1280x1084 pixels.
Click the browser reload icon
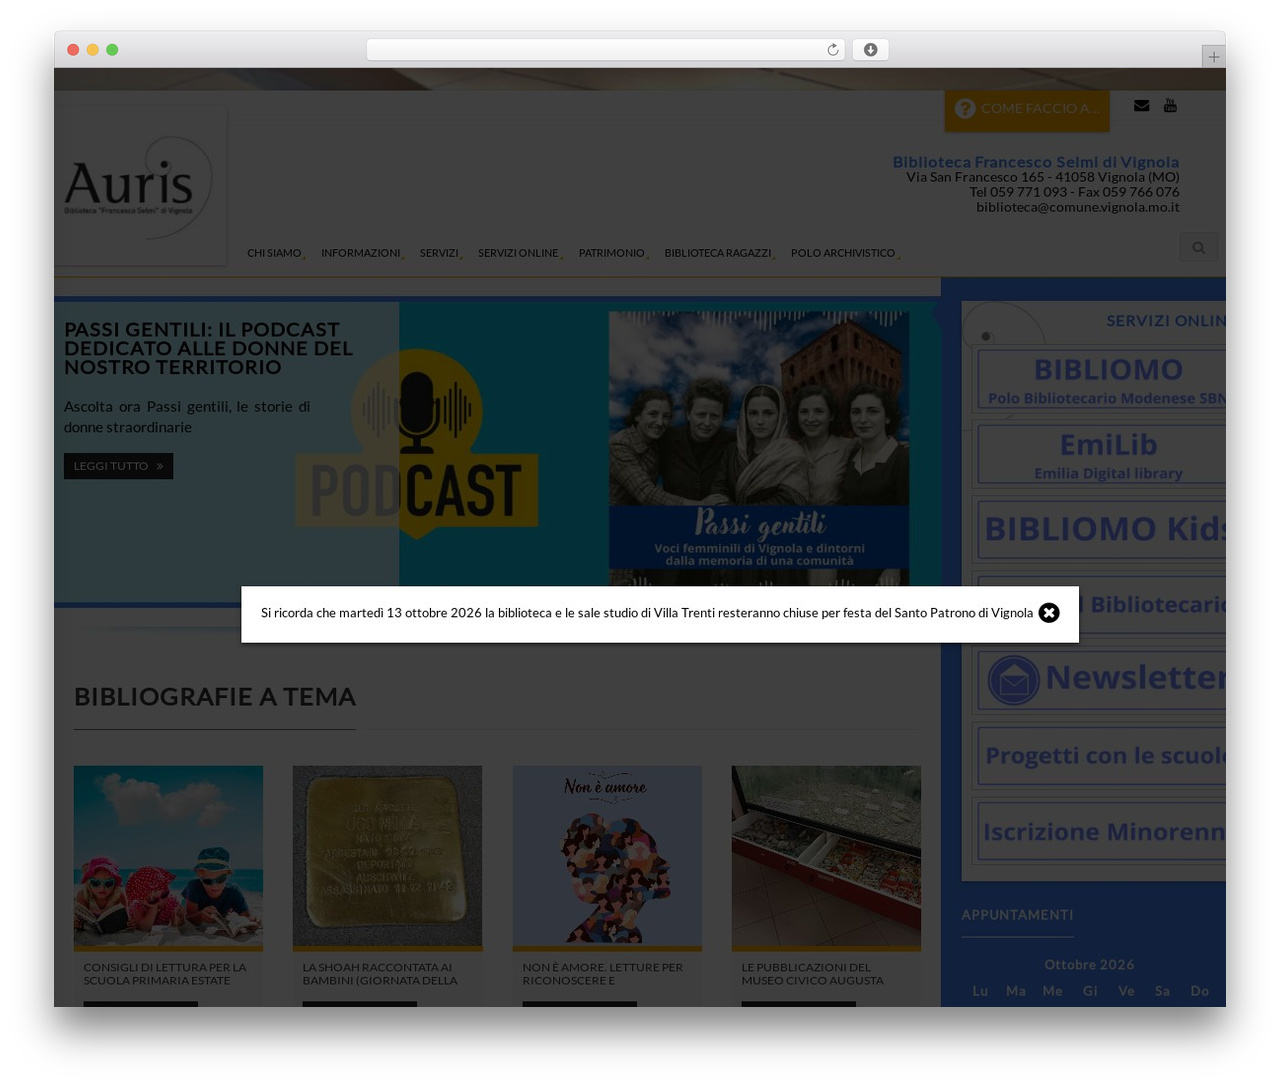(x=832, y=50)
